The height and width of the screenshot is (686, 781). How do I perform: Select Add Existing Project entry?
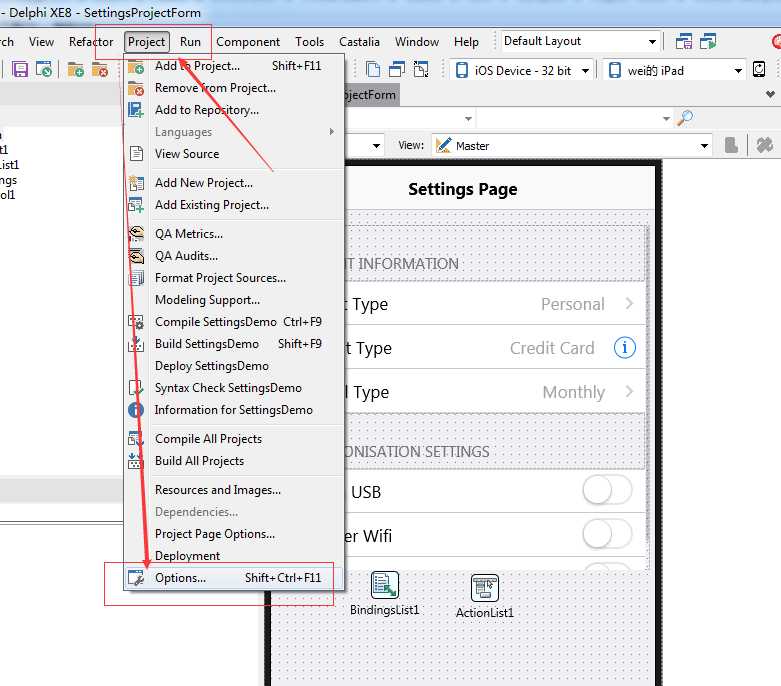pyautogui.click(x=234, y=205)
